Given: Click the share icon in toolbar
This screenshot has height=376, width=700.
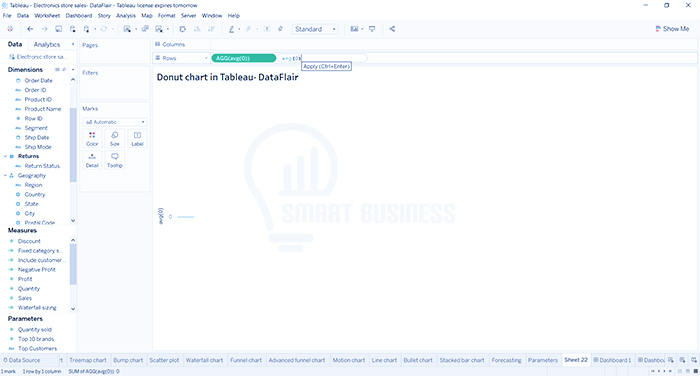Looking at the screenshot, I should [x=392, y=29].
